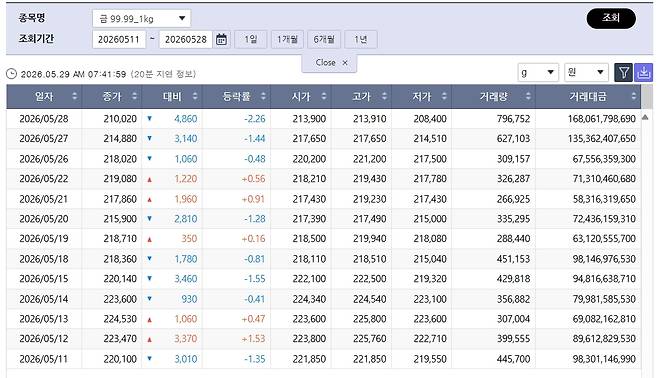Click date cell 2026/05/18
This screenshot has width=658, height=378.
[x=44, y=259]
